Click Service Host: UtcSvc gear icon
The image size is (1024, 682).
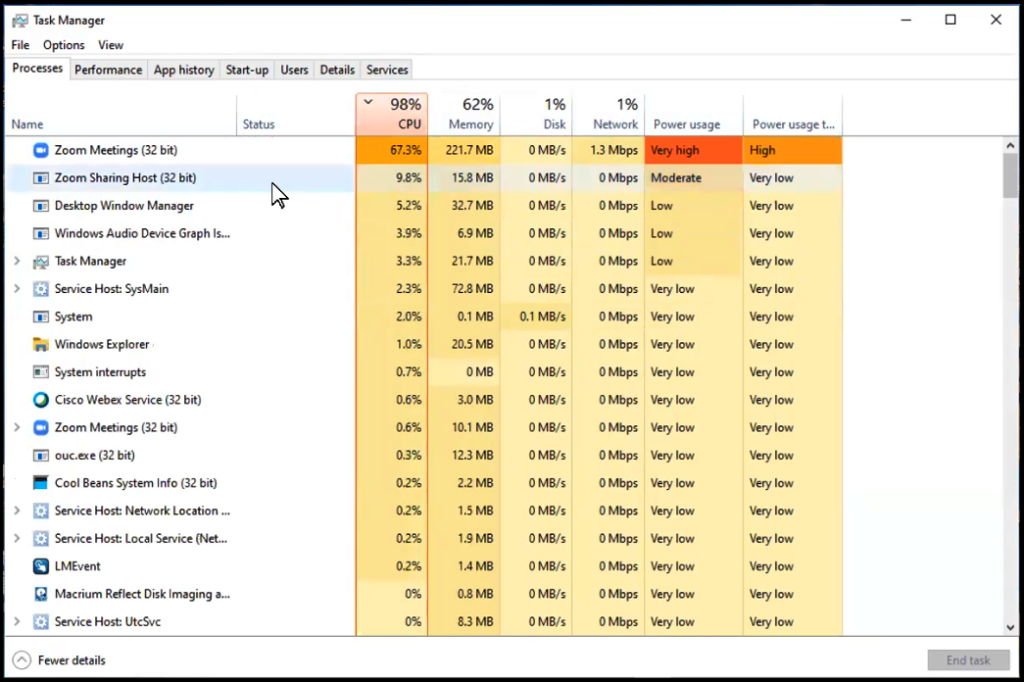[x=40, y=622]
